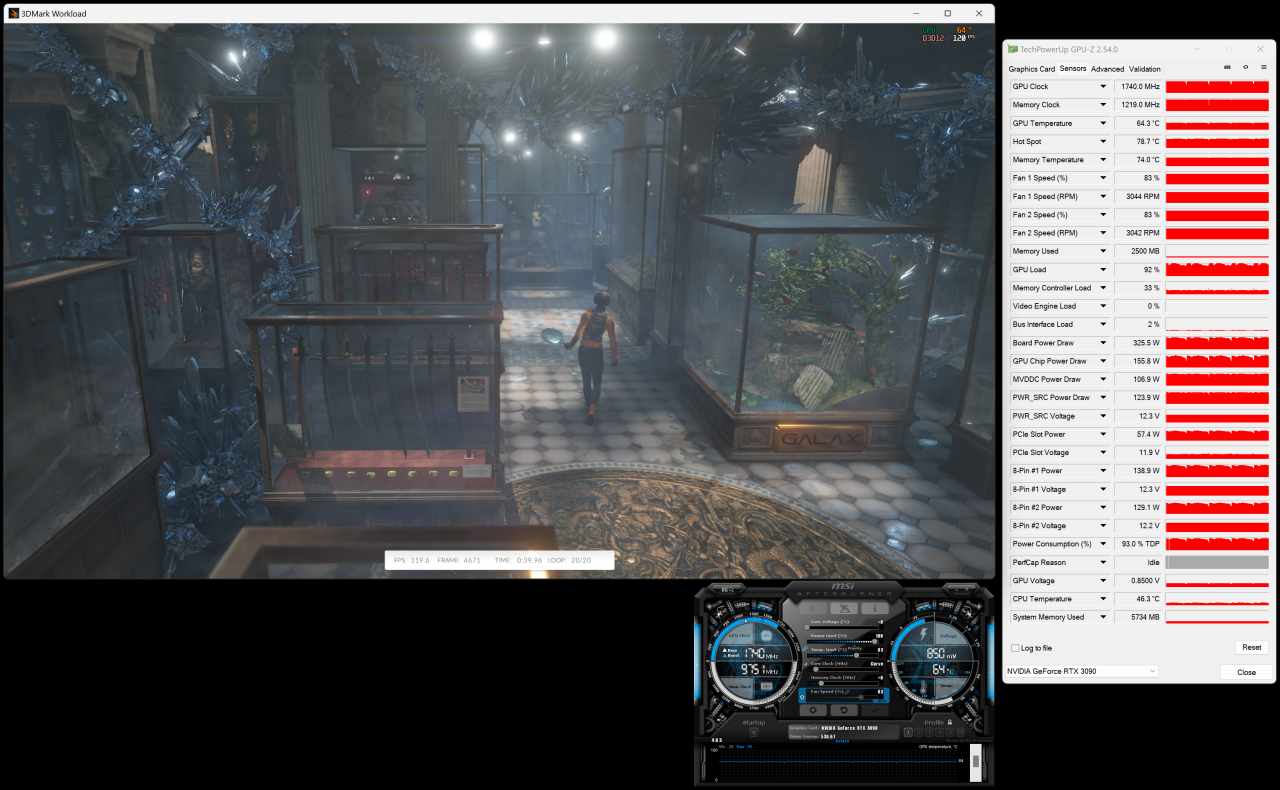The height and width of the screenshot is (790, 1280).
Task: Open the GPU-Z hamburger menu icon
Action: point(1263,68)
